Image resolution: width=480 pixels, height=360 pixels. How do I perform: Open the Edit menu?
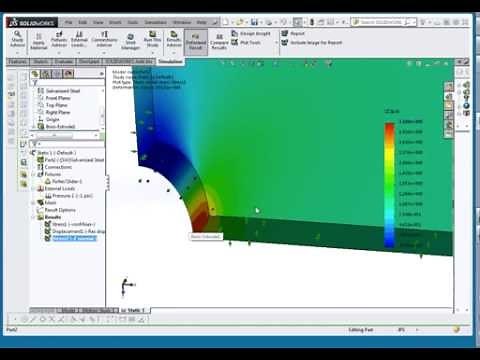pos(83,22)
